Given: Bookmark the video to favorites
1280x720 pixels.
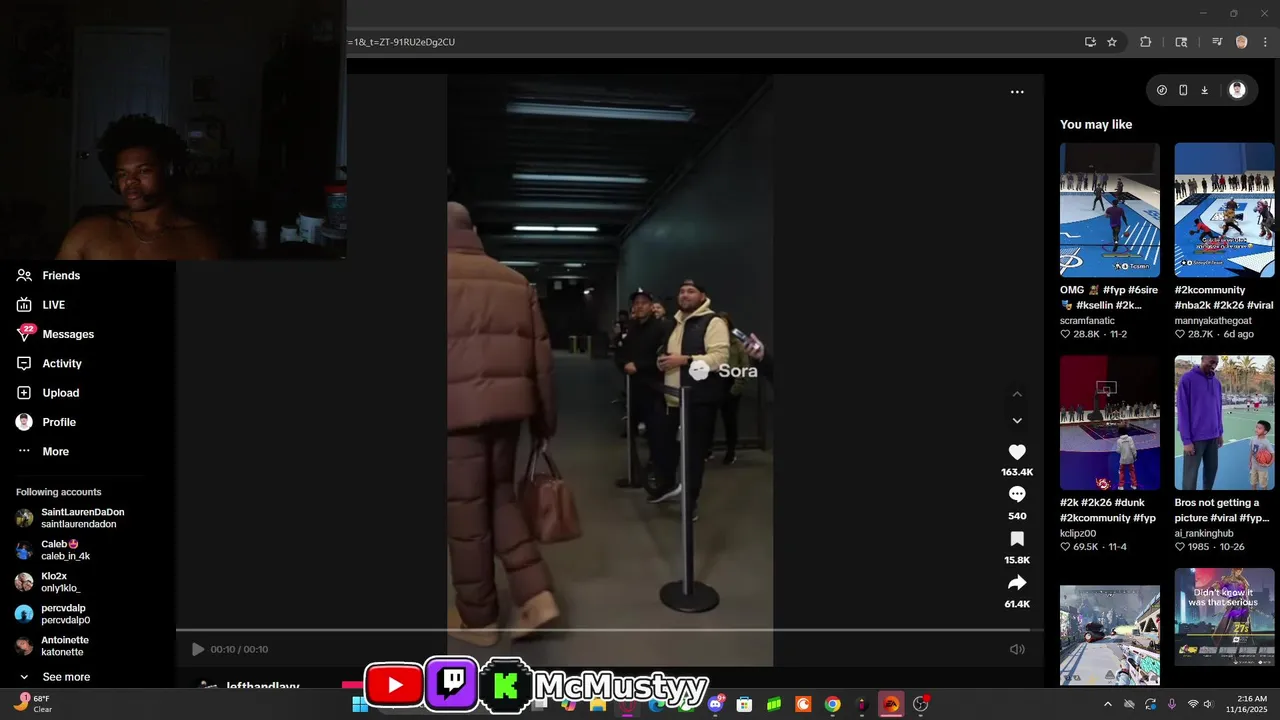Looking at the screenshot, I should [1017, 539].
